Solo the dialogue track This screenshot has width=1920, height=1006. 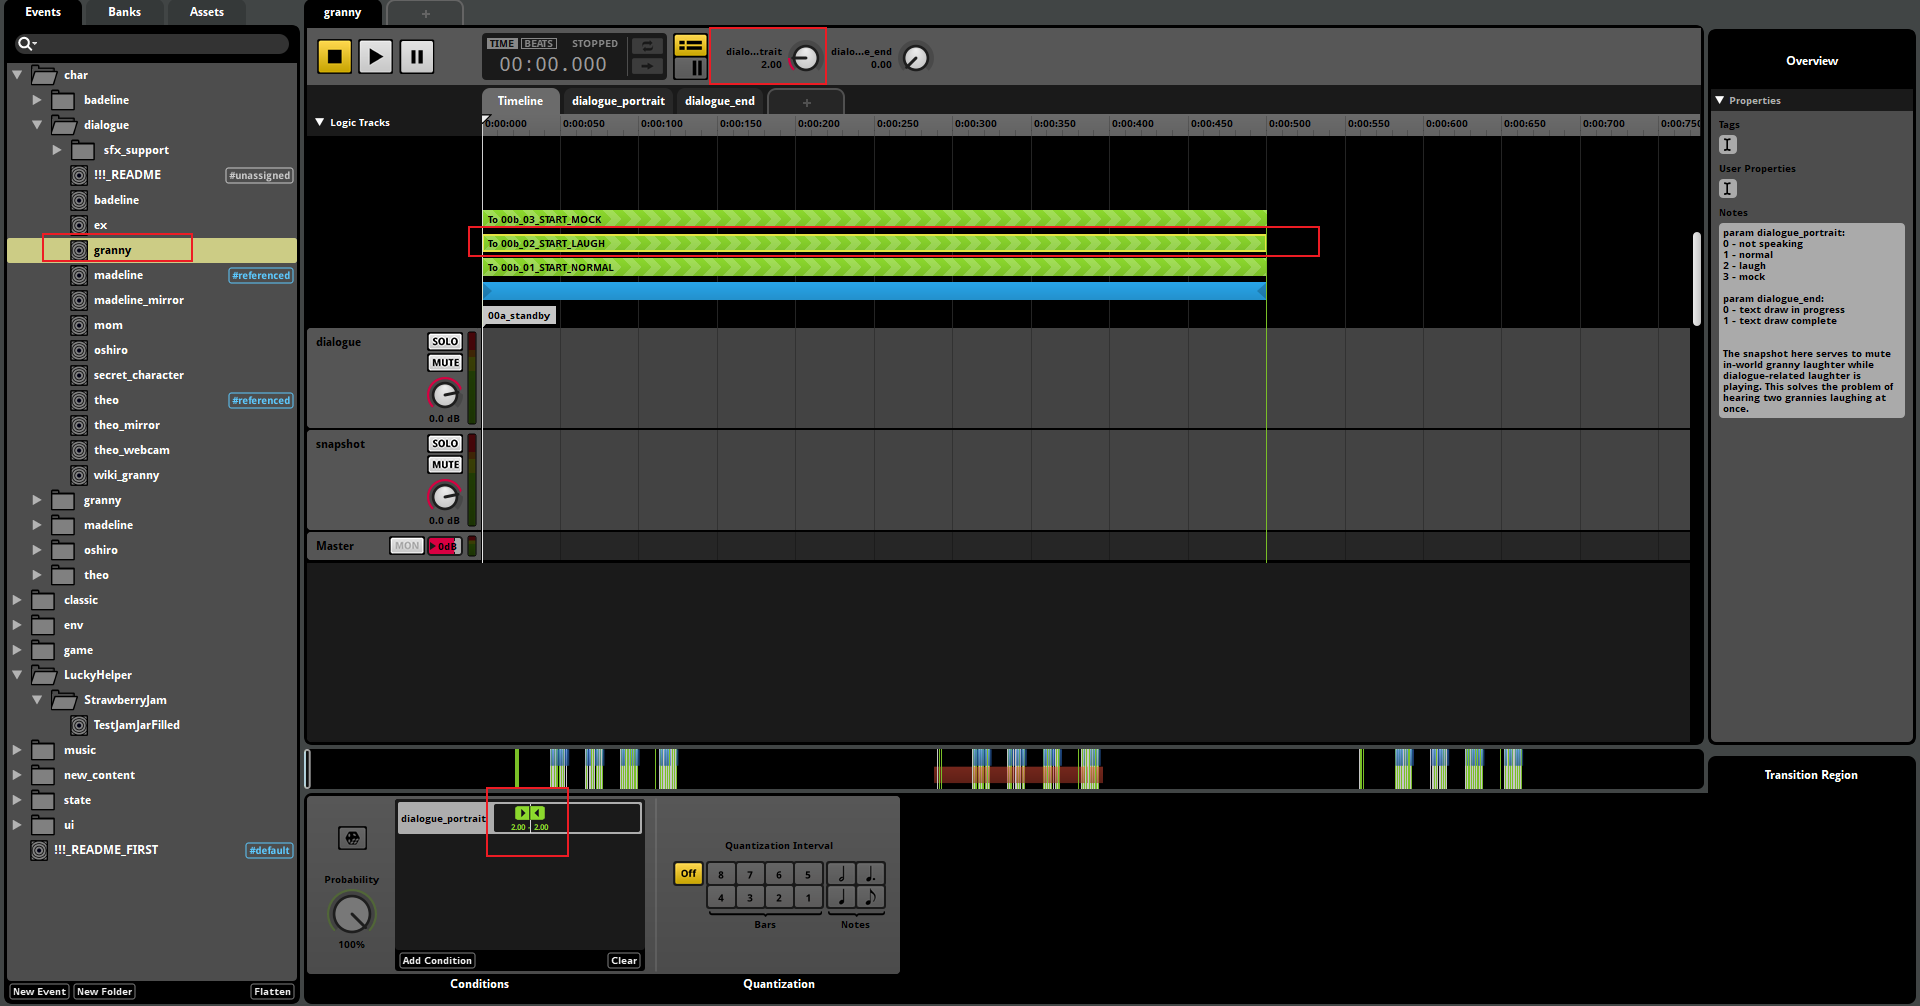[x=445, y=342]
